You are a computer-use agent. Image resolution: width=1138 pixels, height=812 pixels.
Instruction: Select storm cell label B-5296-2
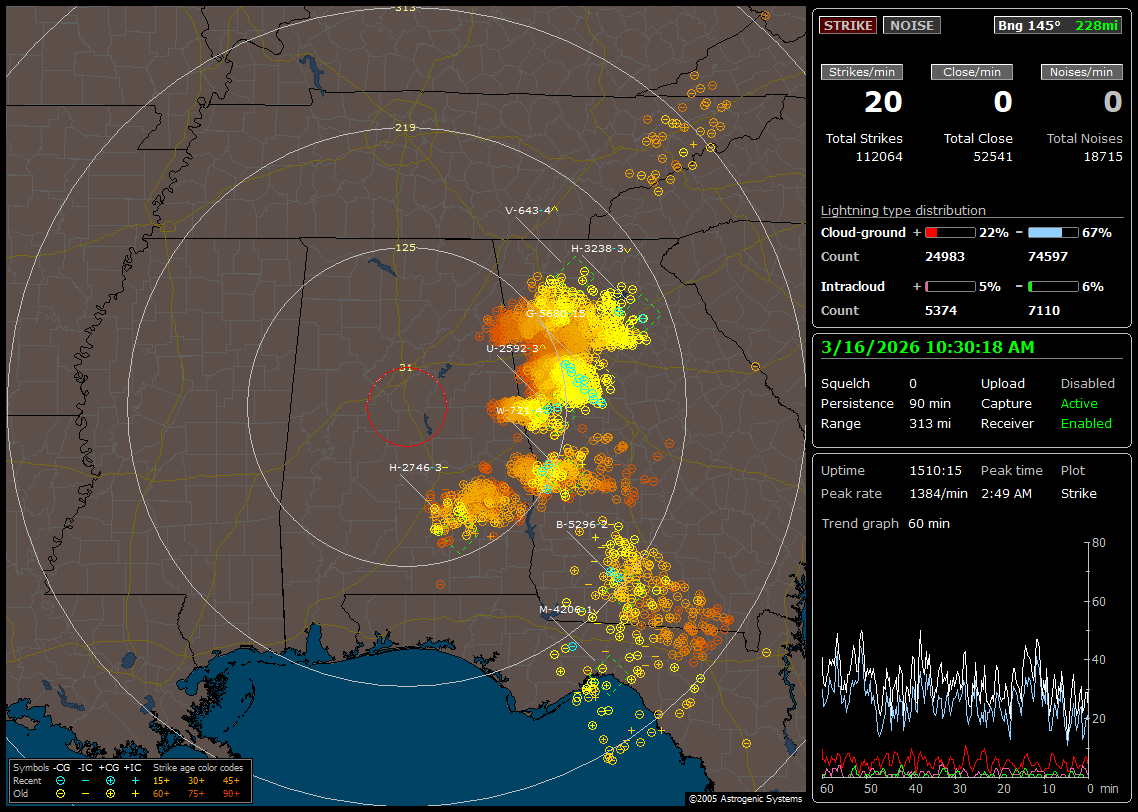(x=581, y=524)
